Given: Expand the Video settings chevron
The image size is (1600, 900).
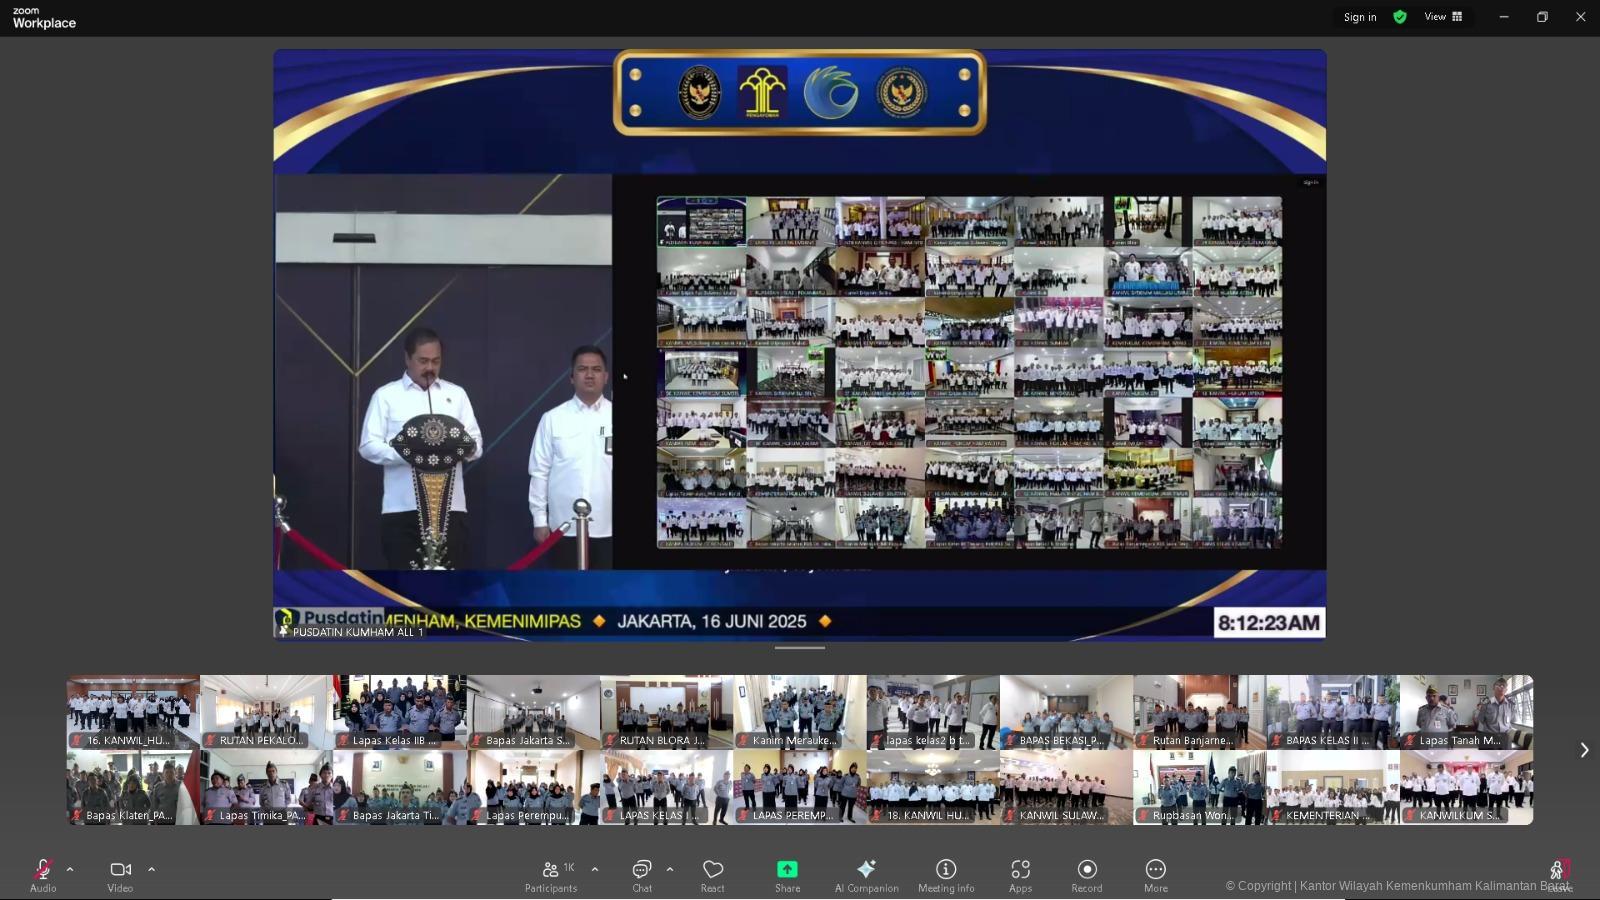Looking at the screenshot, I should pyautogui.click(x=152, y=868).
